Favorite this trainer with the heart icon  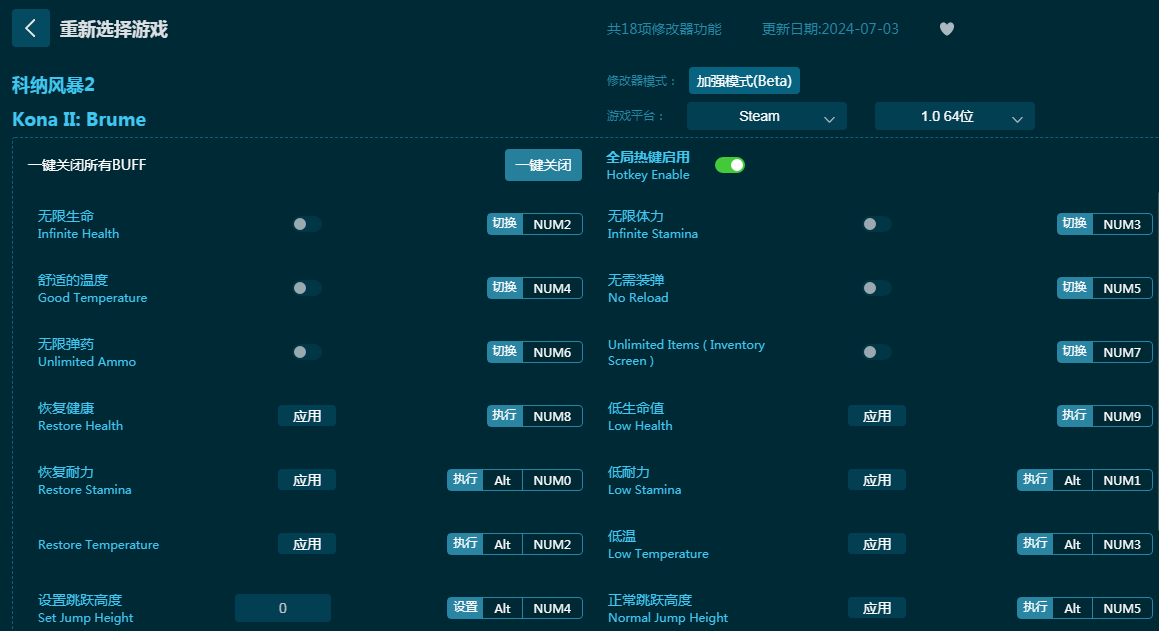tap(946, 29)
